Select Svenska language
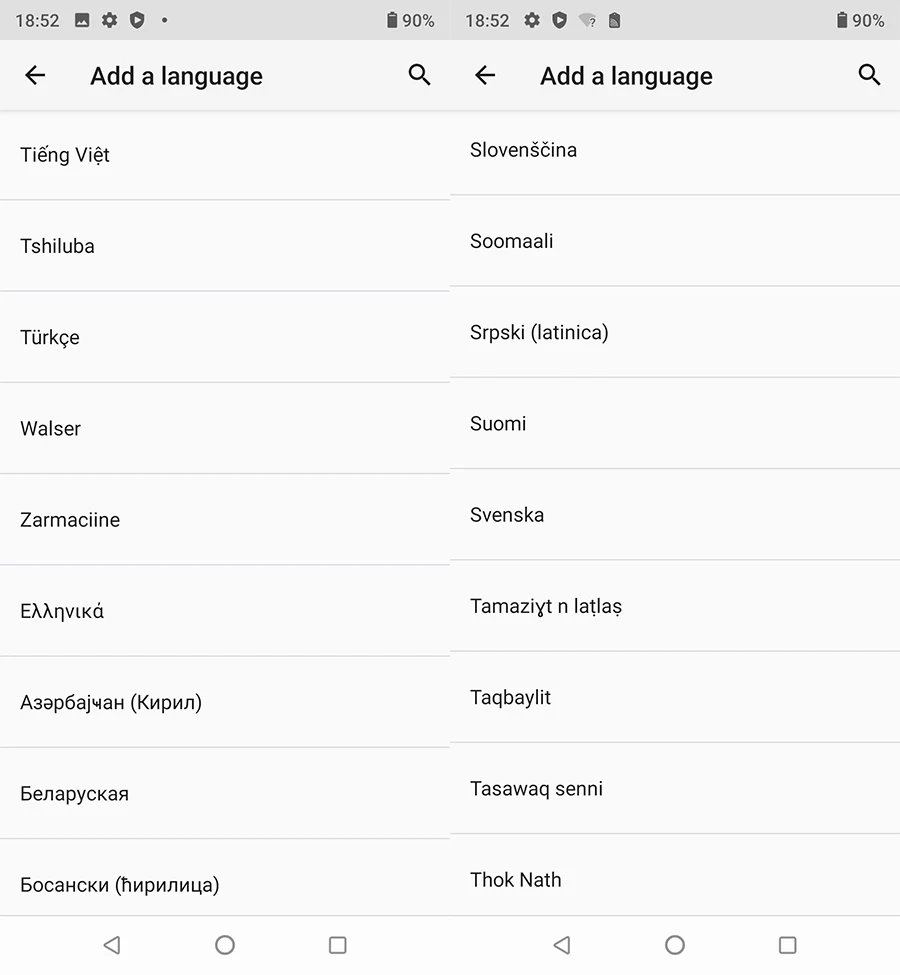The width and height of the screenshot is (900, 975). pos(507,515)
